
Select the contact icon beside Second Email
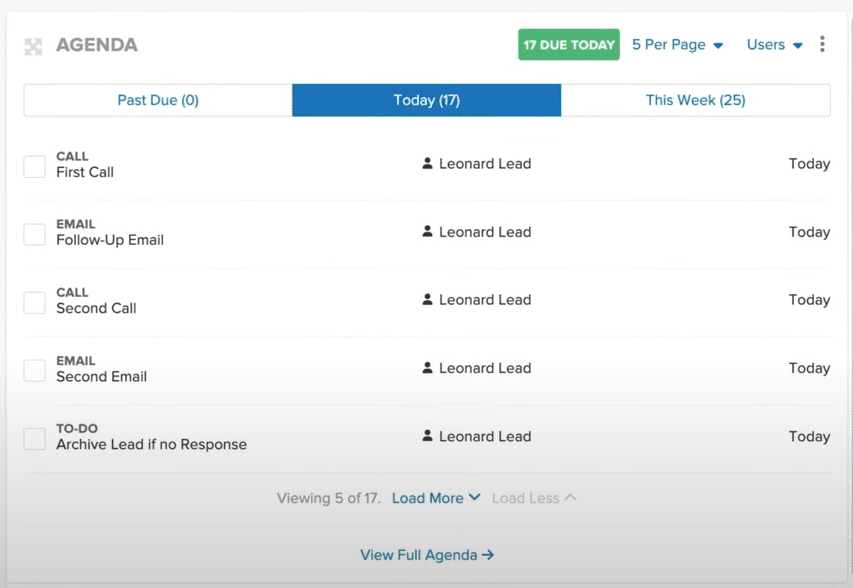point(429,367)
